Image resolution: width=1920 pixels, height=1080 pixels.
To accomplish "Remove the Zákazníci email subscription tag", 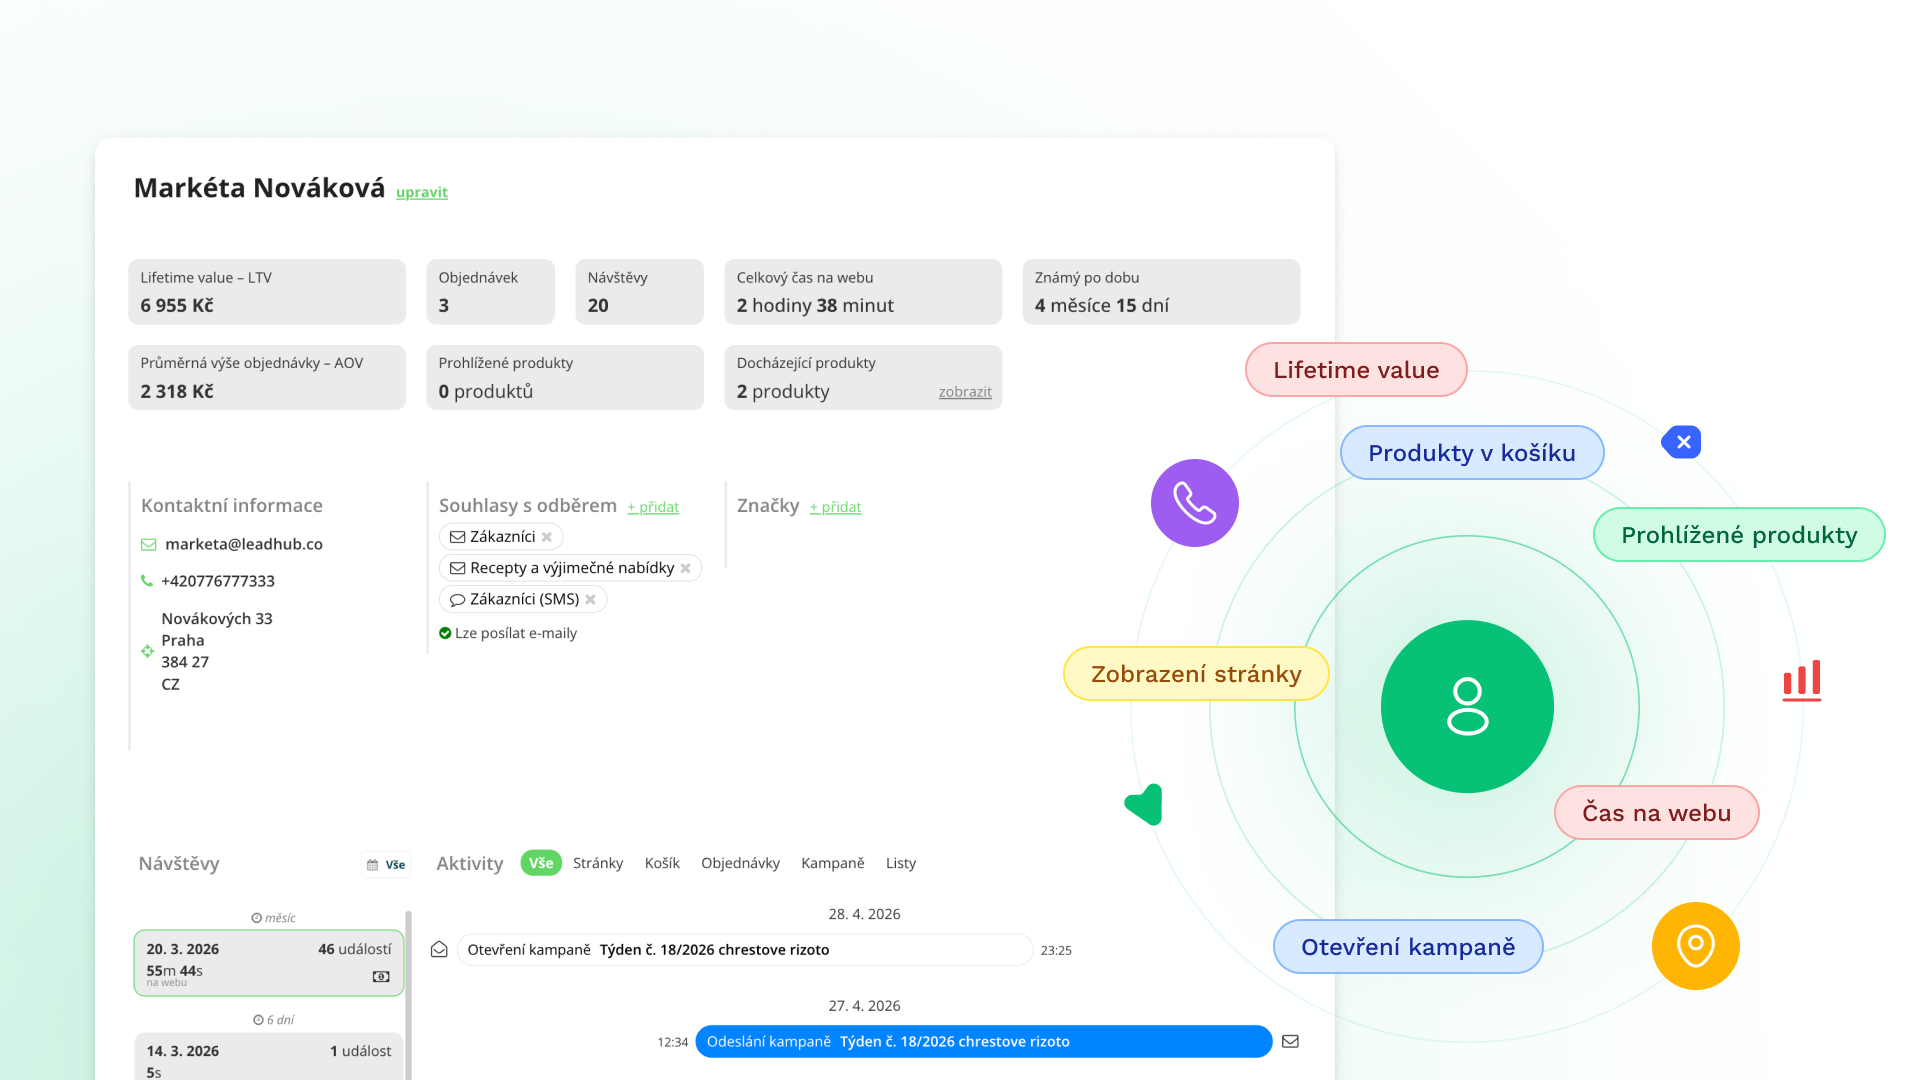I will (x=547, y=537).
